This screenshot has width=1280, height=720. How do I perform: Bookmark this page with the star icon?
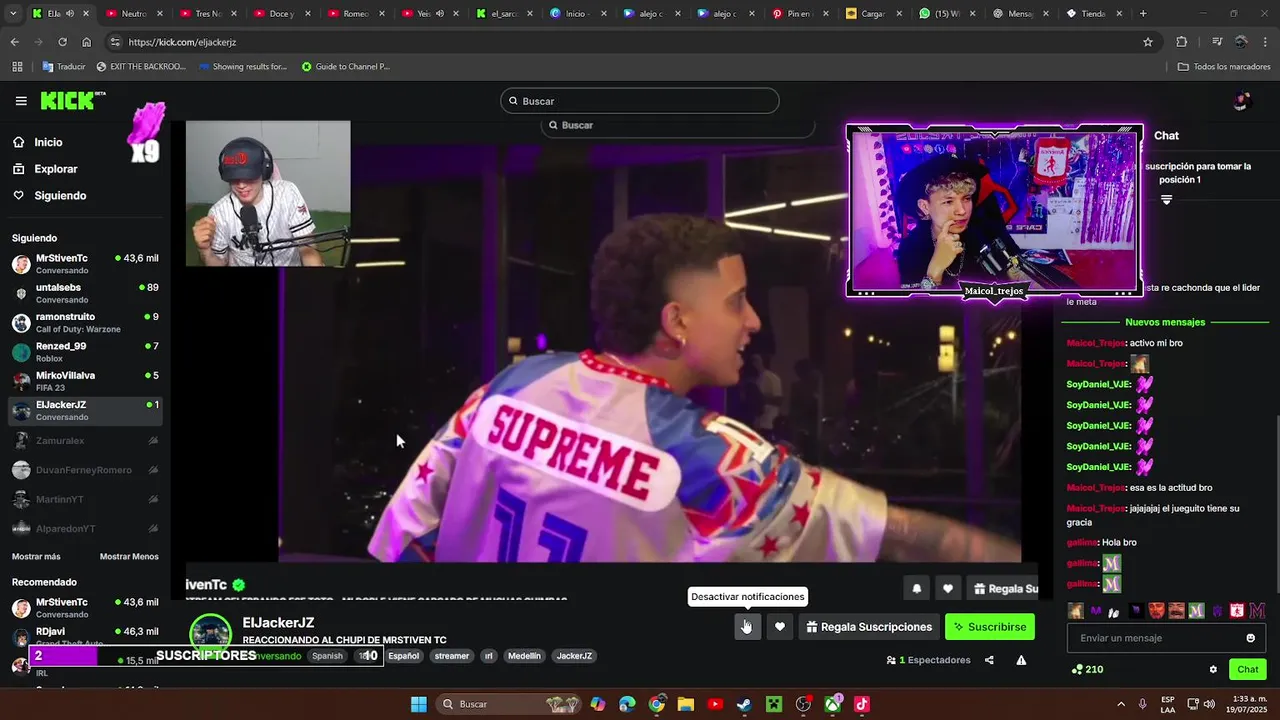click(1148, 42)
